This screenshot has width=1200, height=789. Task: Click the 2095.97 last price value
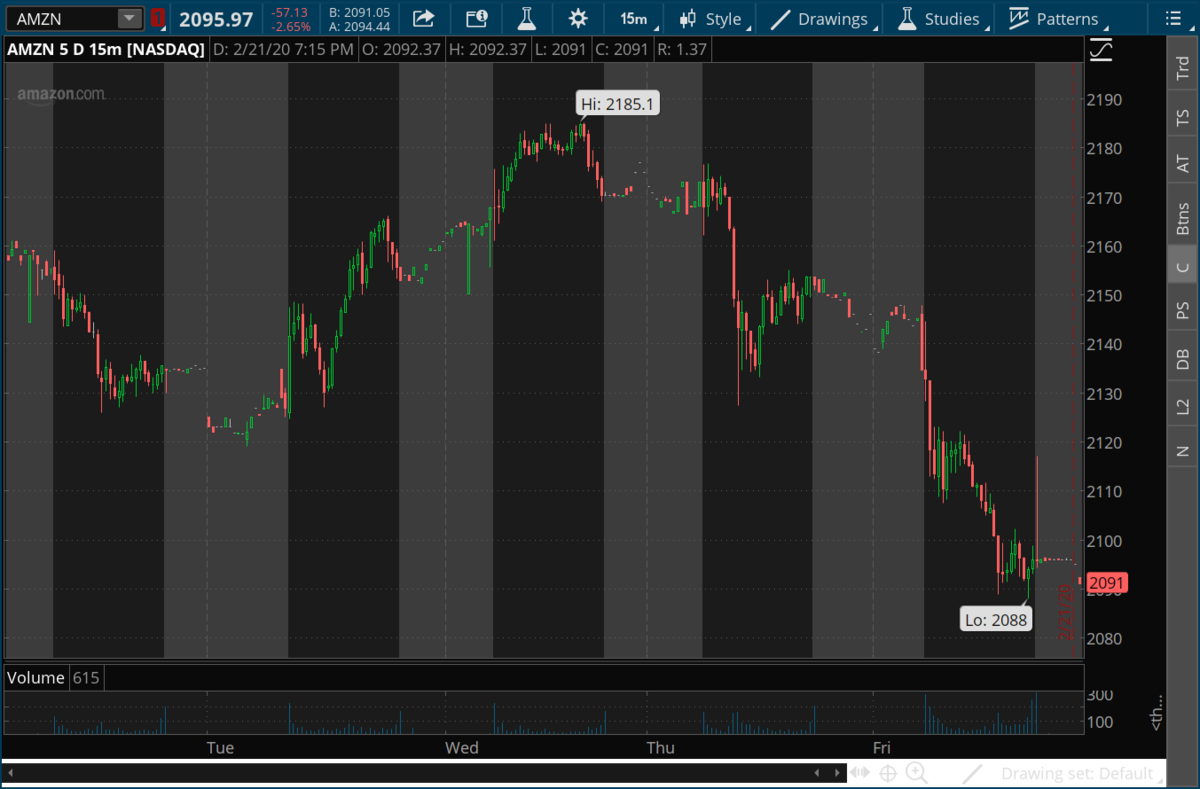[216, 19]
